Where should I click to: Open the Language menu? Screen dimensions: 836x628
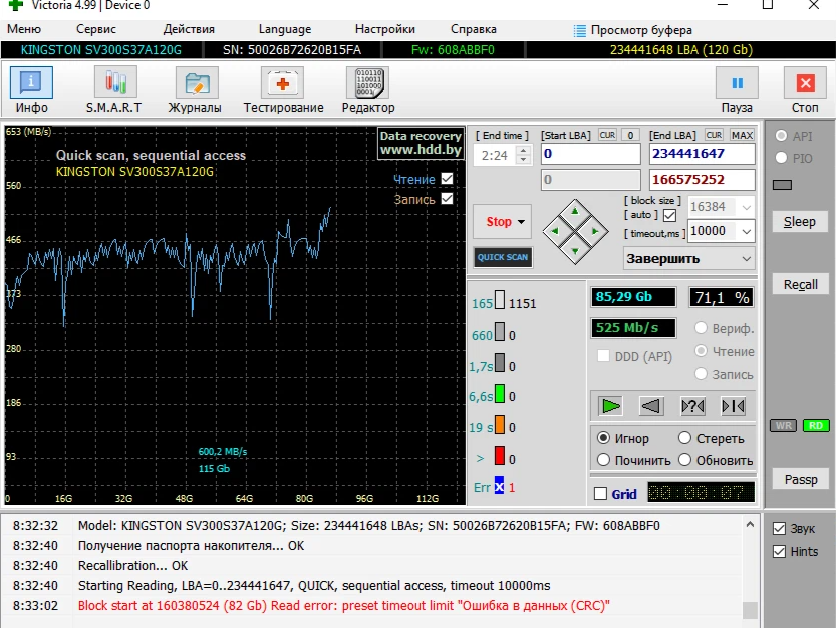[285, 29]
